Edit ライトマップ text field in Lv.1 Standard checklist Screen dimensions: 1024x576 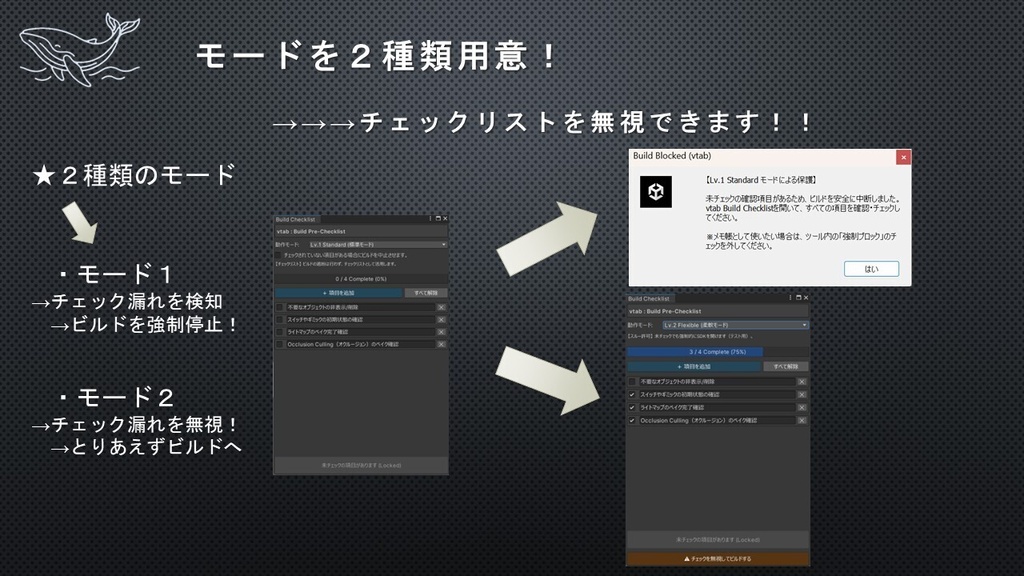pyautogui.click(x=360, y=332)
